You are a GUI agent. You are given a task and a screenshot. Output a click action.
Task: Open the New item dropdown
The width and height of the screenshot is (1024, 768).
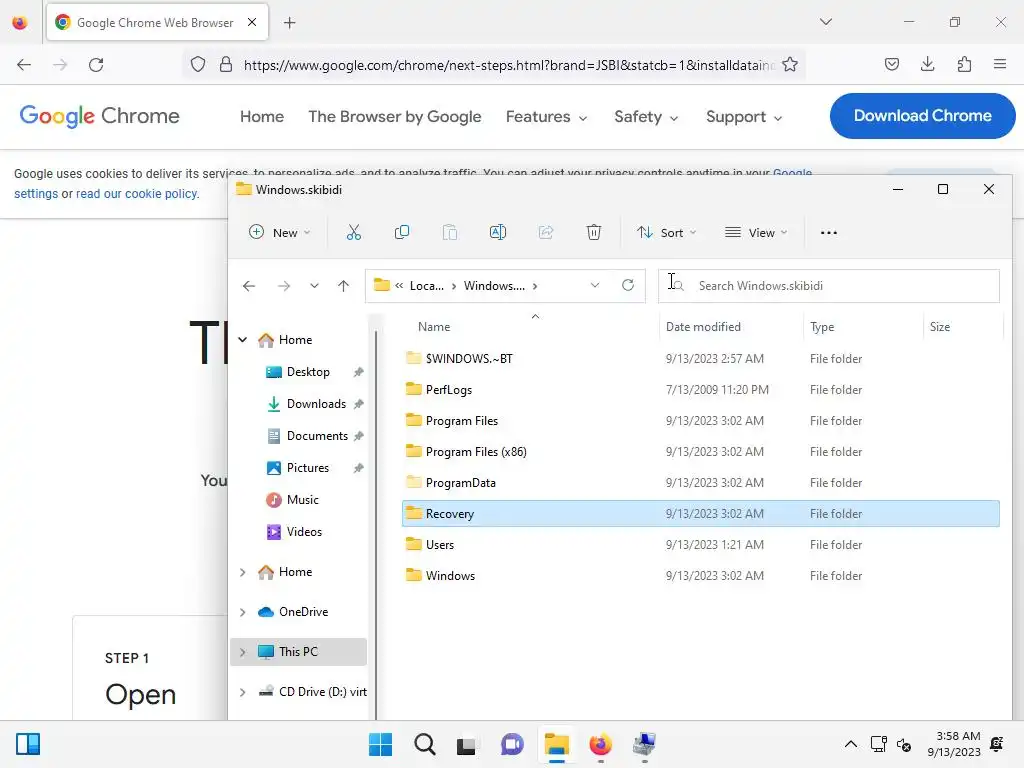click(x=280, y=232)
